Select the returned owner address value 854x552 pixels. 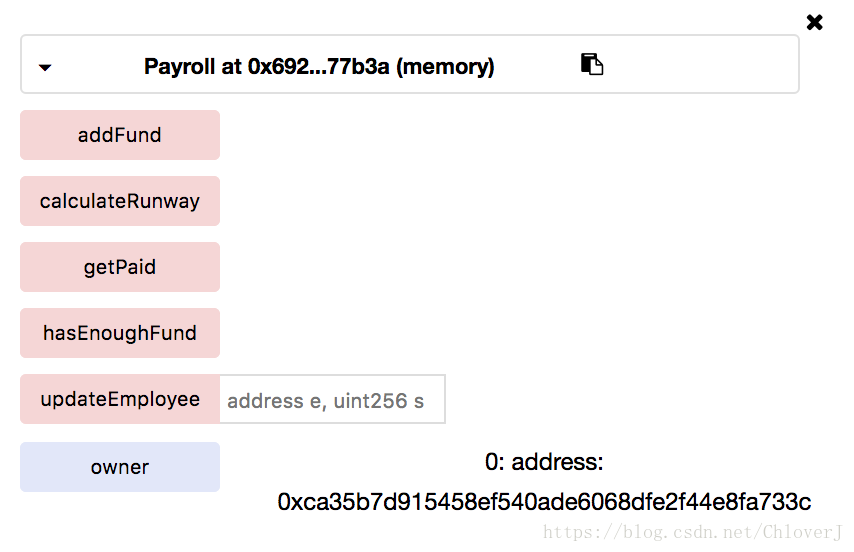544,502
